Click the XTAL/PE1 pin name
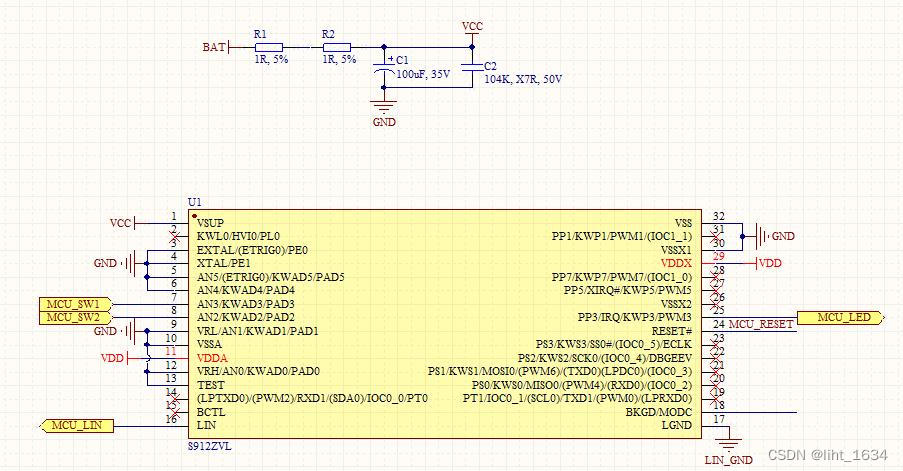This screenshot has height=471, width=903. click(223, 263)
